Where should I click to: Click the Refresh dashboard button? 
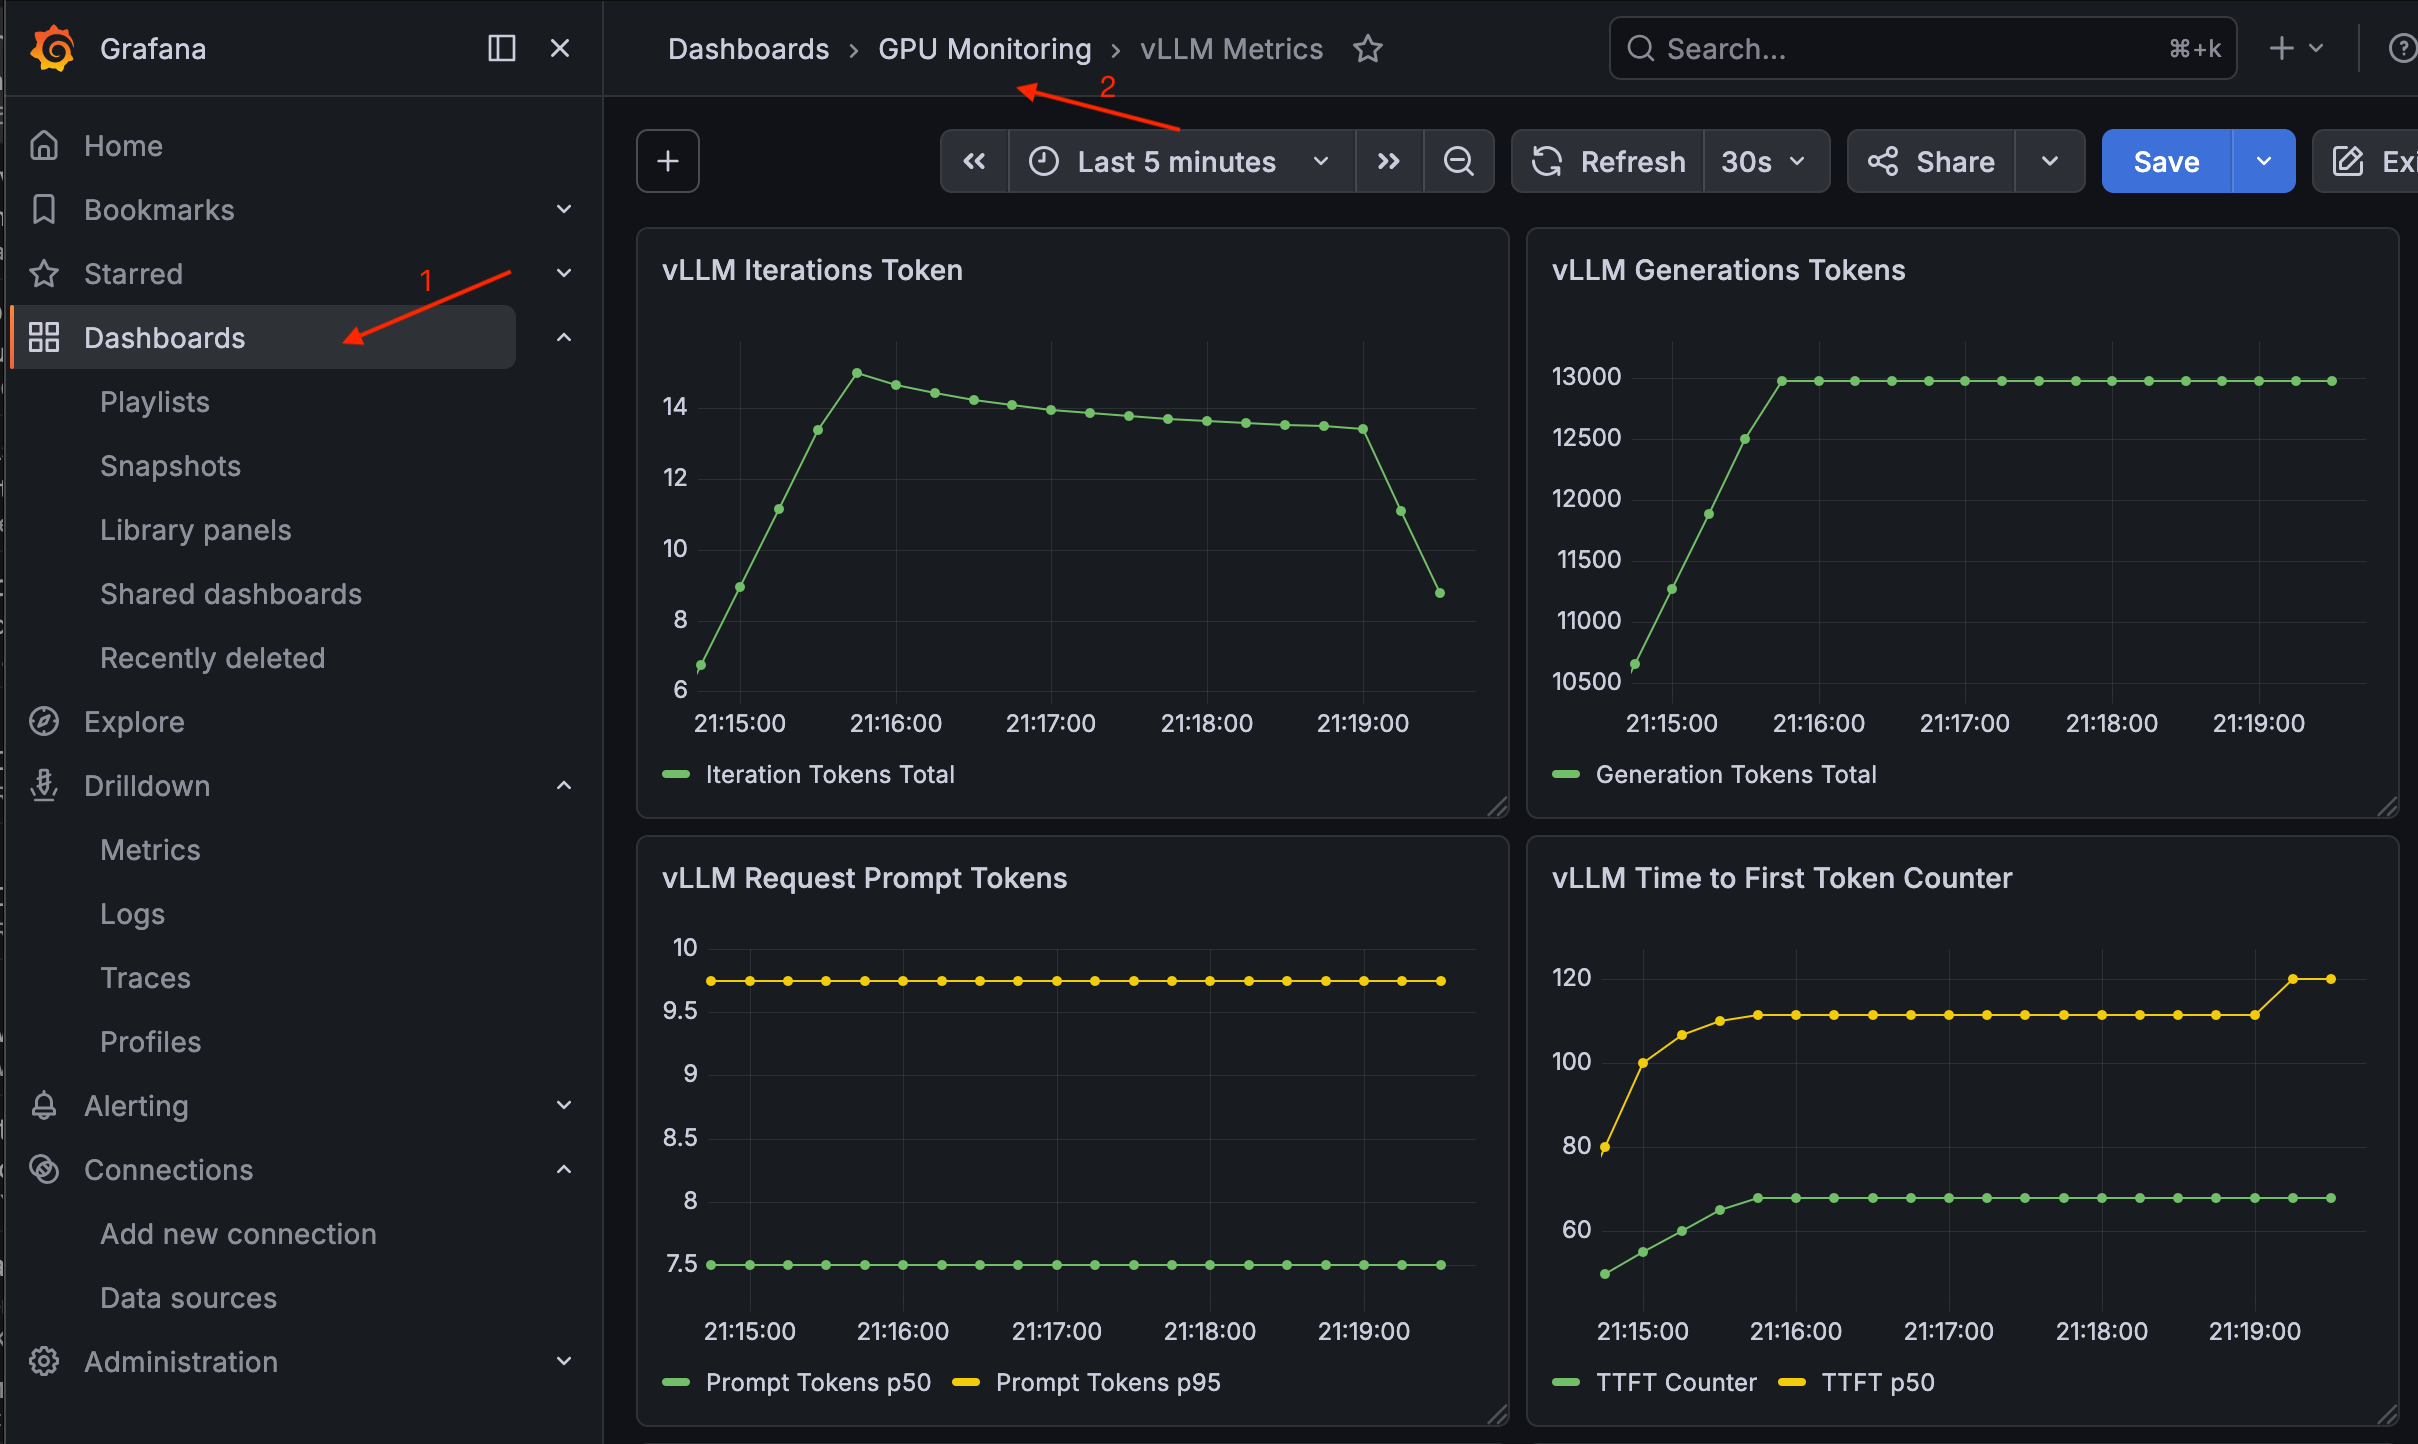point(1608,161)
